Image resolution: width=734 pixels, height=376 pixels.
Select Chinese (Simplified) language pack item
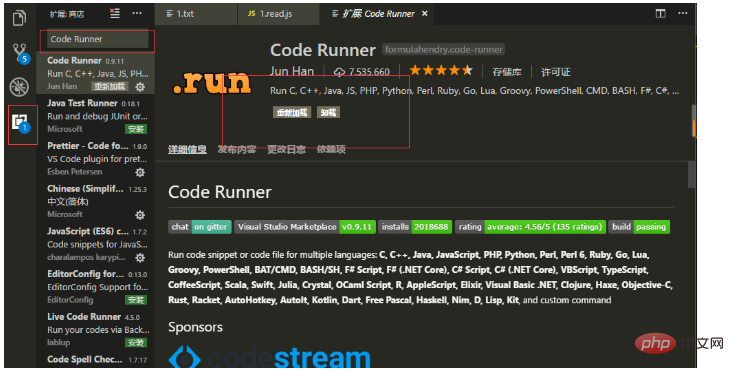(x=95, y=201)
